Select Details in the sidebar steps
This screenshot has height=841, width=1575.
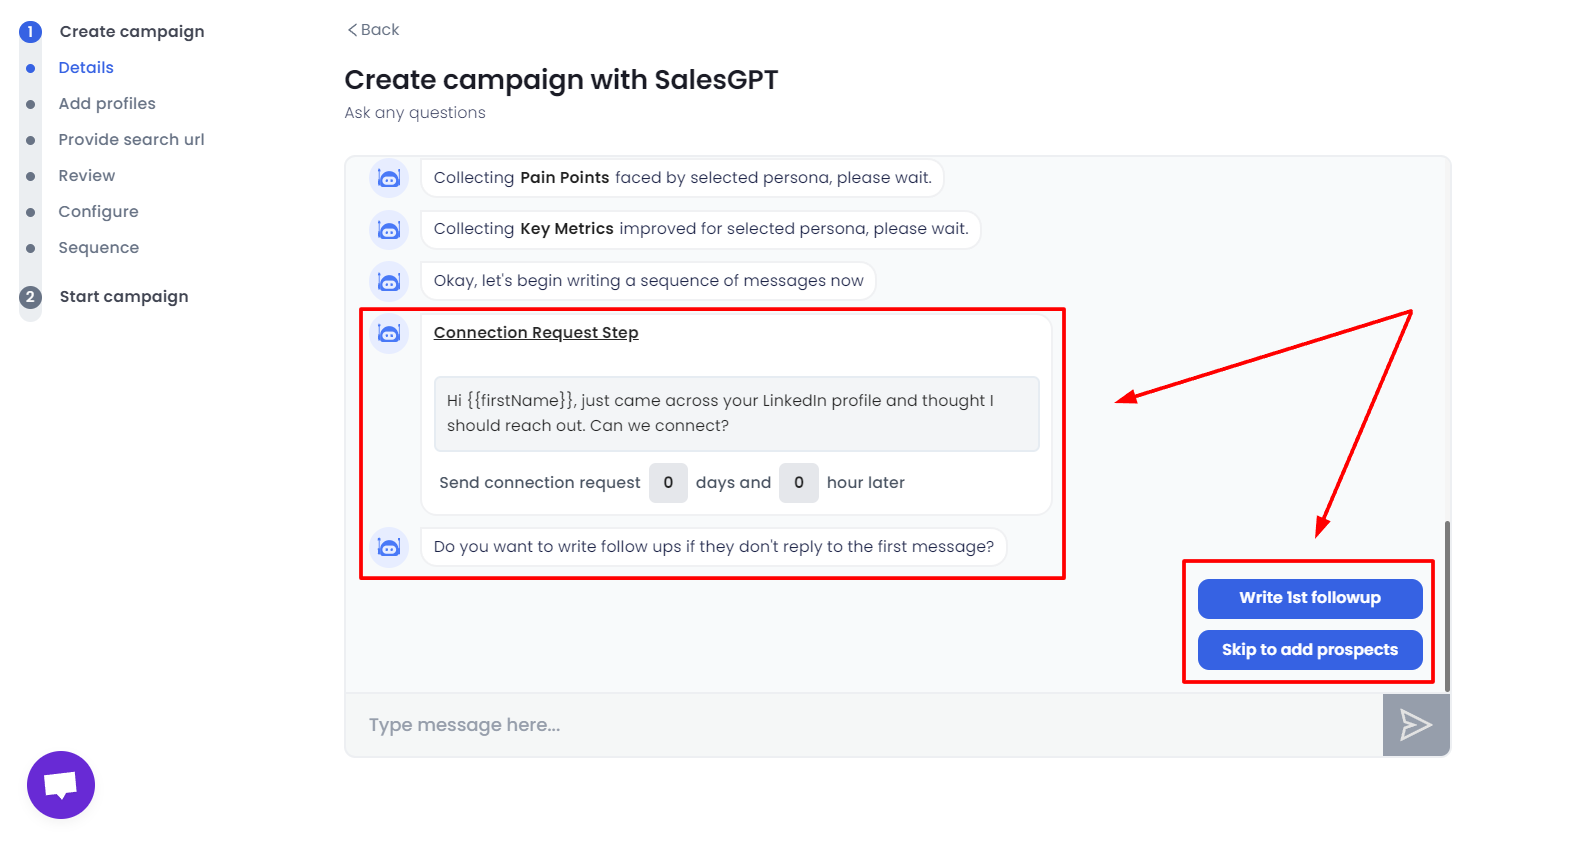coord(85,67)
